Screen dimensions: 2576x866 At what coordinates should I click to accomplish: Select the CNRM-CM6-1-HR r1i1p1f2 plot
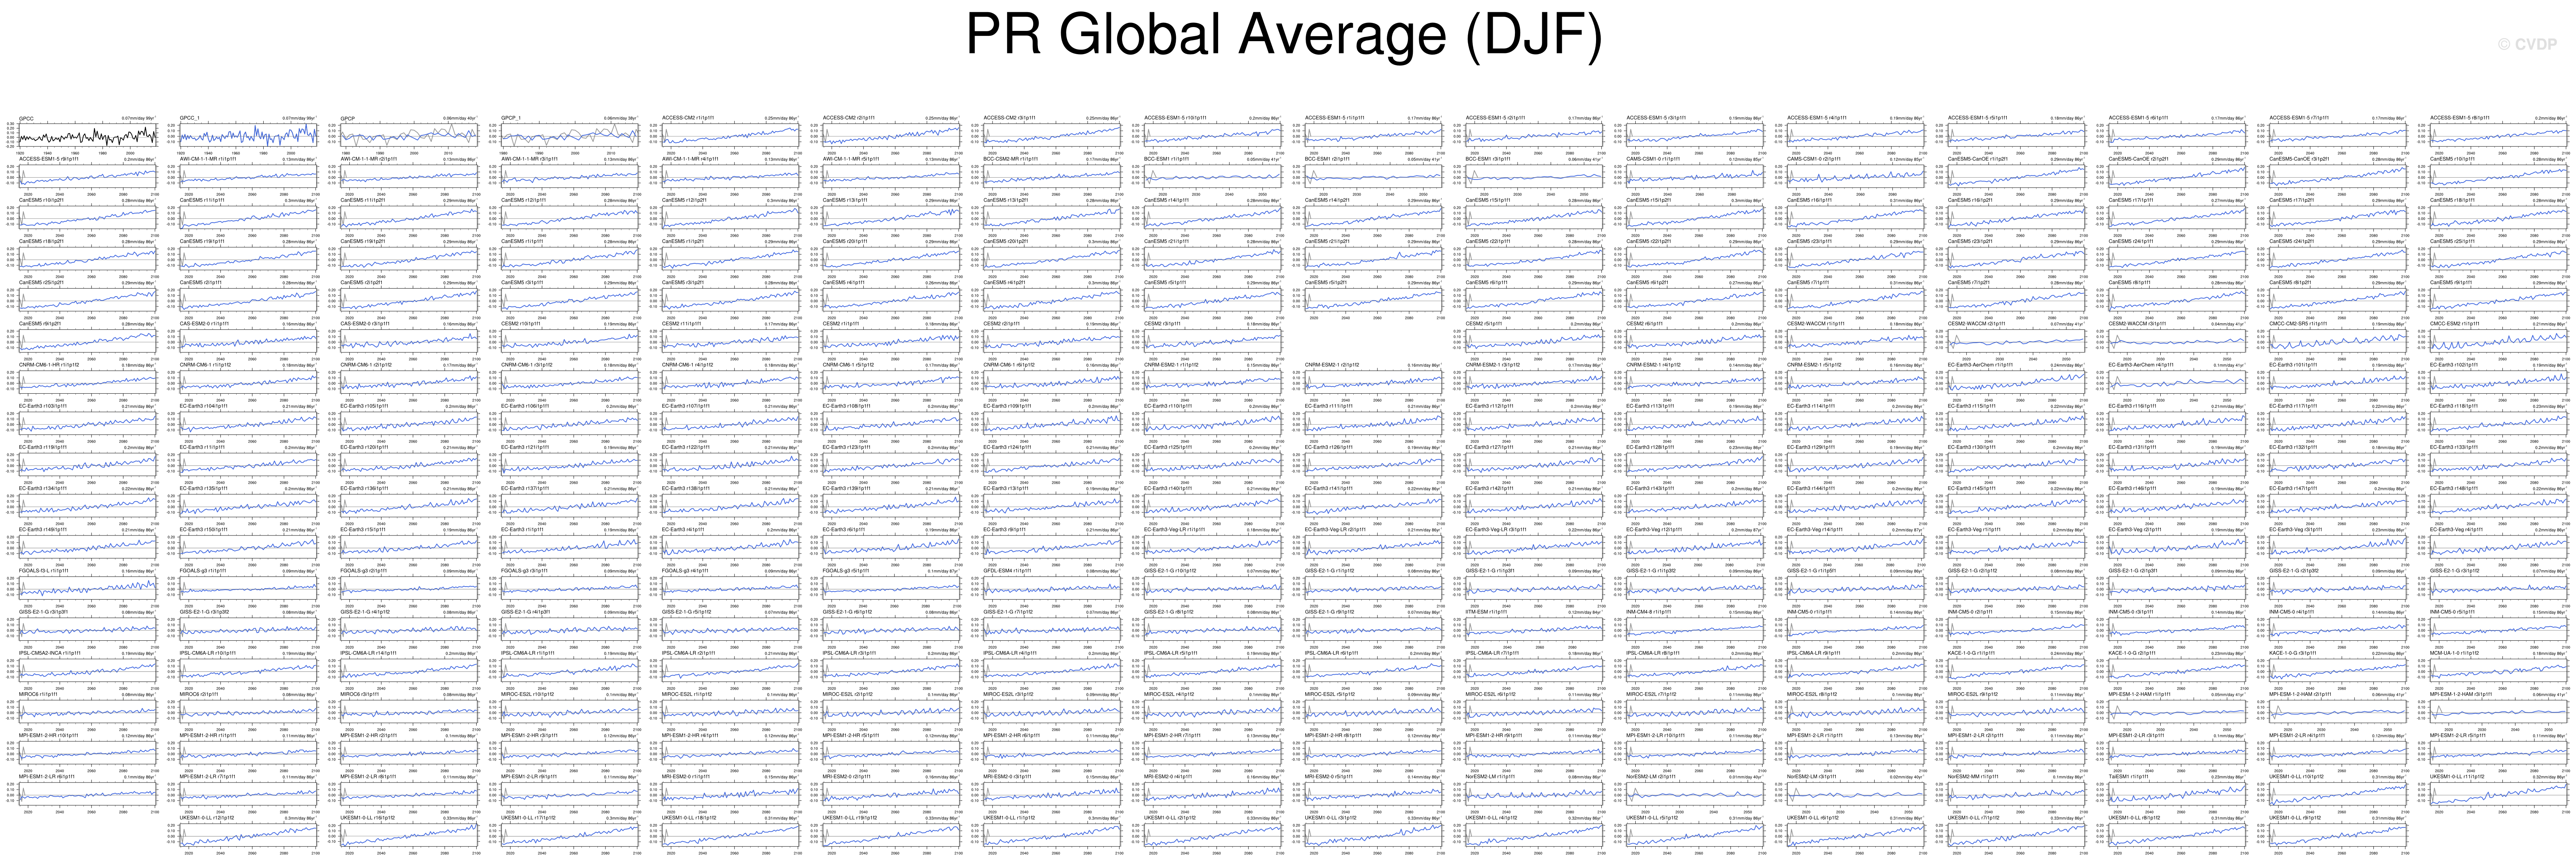[x=87, y=381]
